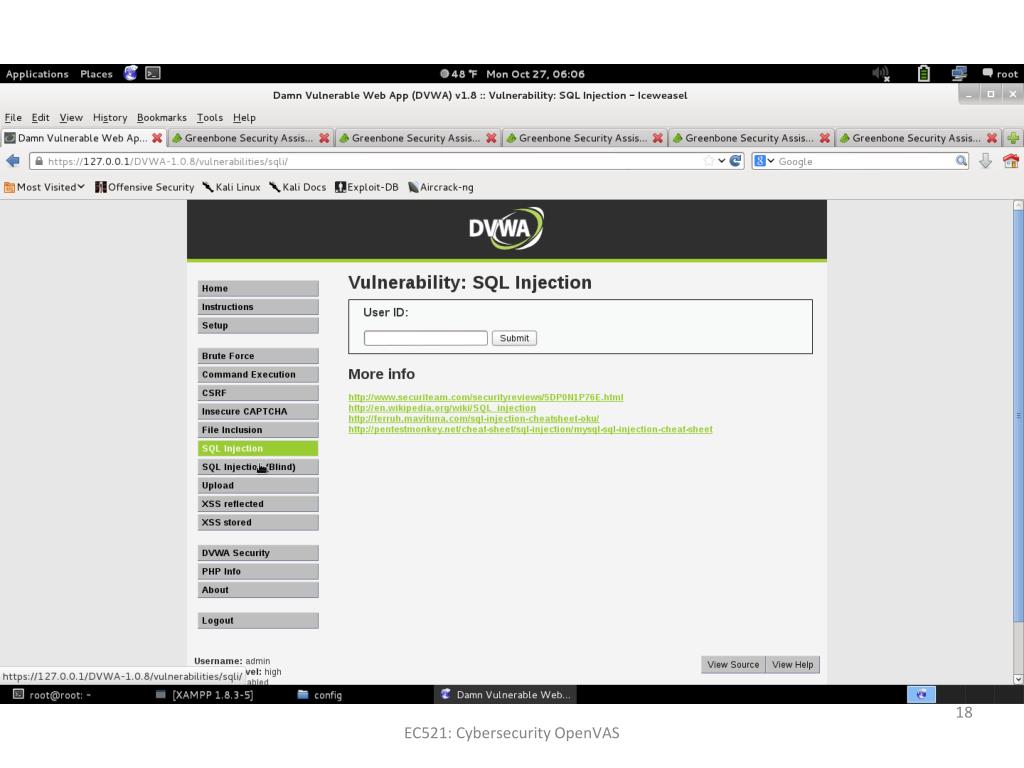Close the Damn Vulnerable Web App tab
Image resolution: width=1024 pixels, height=768 pixels.
coord(157,138)
